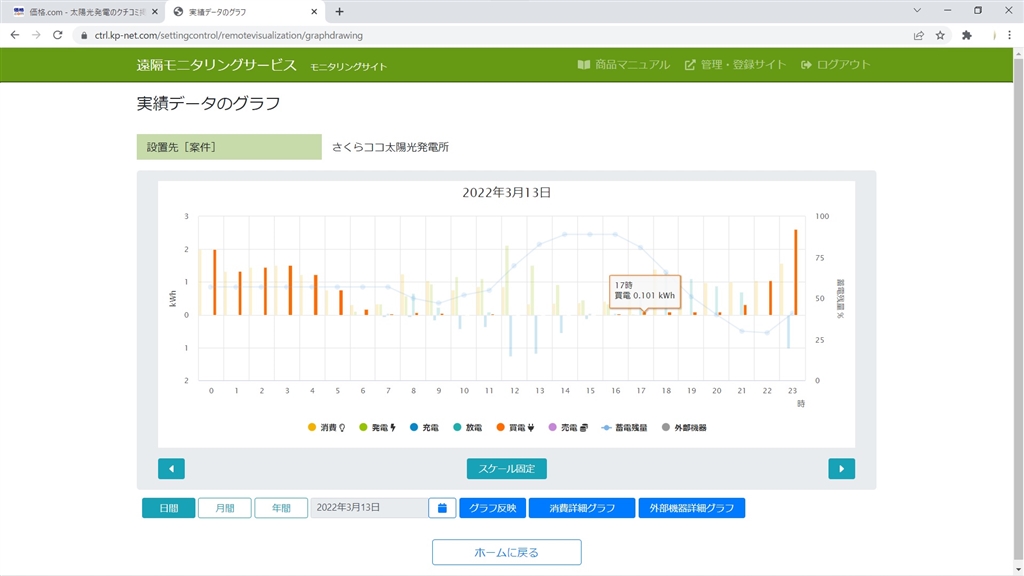Image resolution: width=1024 pixels, height=576 pixels.
Task: Click the page scrollbar down arrow
Action: [x=1018, y=570]
